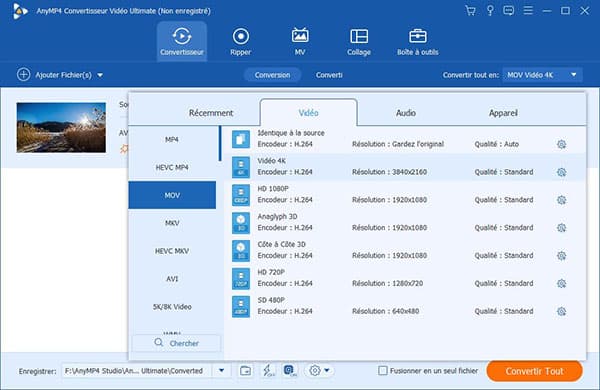Open settings gear for SD 480P
600x390 pixels.
tap(561, 311)
